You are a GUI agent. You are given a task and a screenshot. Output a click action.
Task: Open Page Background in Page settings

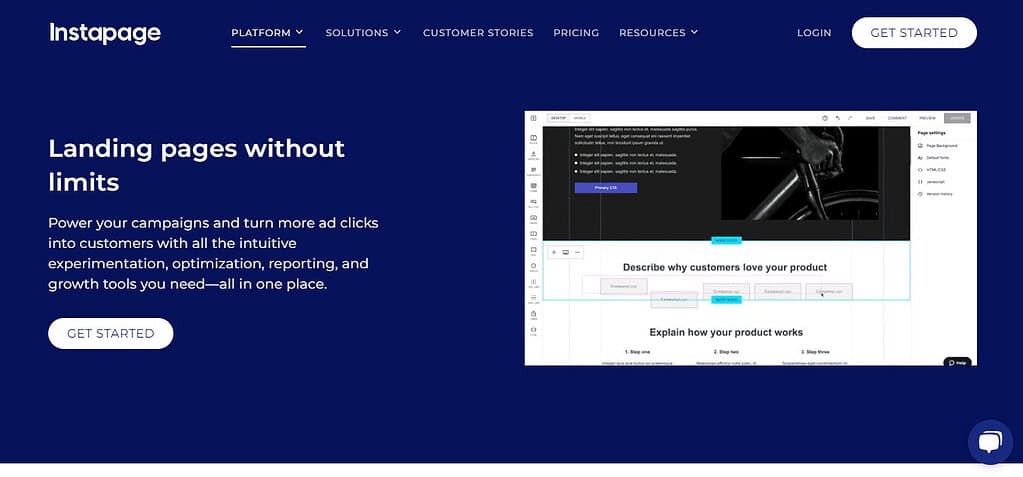[938, 146]
